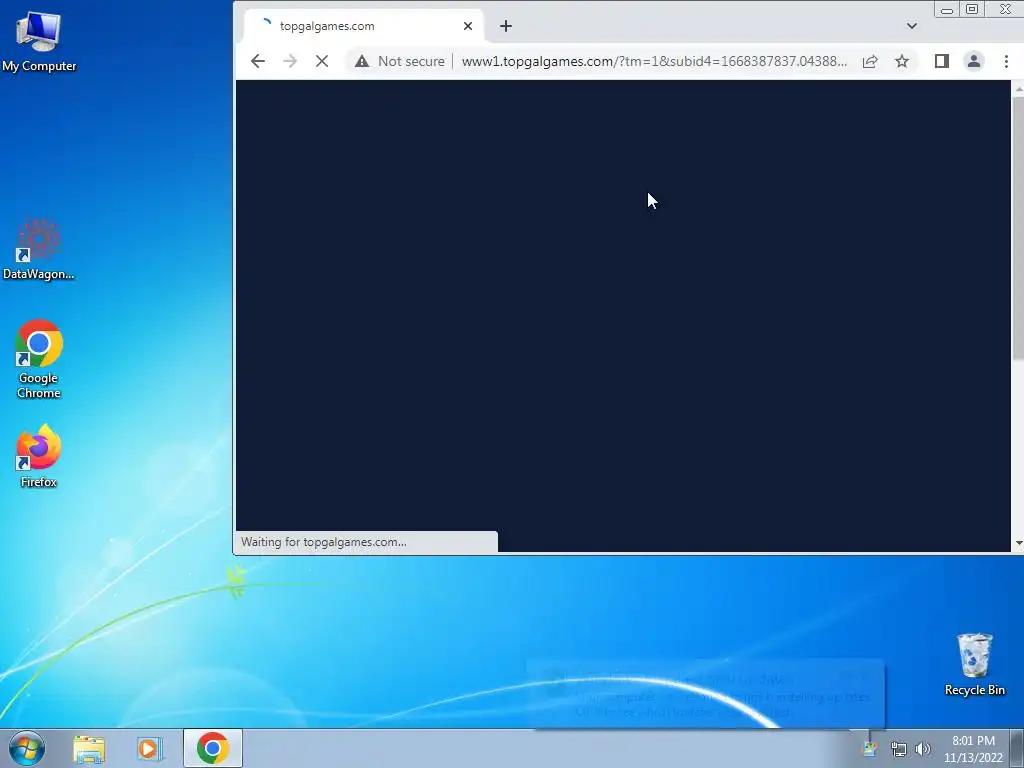
Task: Click the network tray icon
Action: point(899,749)
